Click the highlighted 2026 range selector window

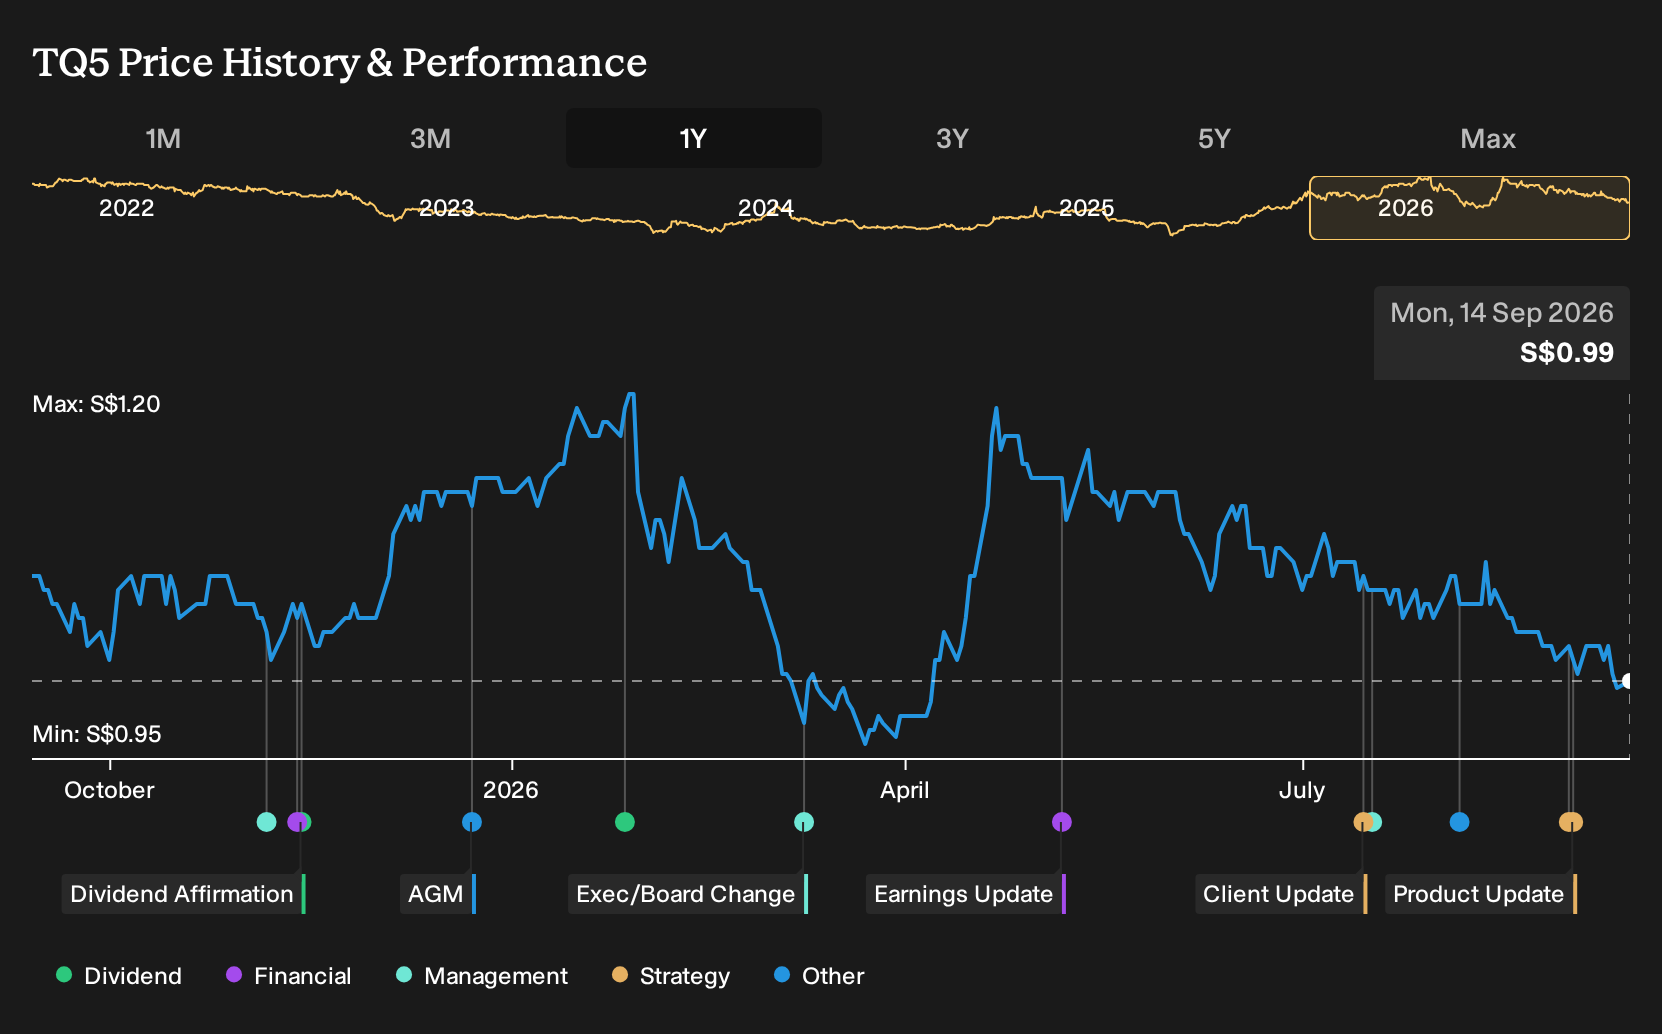(1469, 208)
